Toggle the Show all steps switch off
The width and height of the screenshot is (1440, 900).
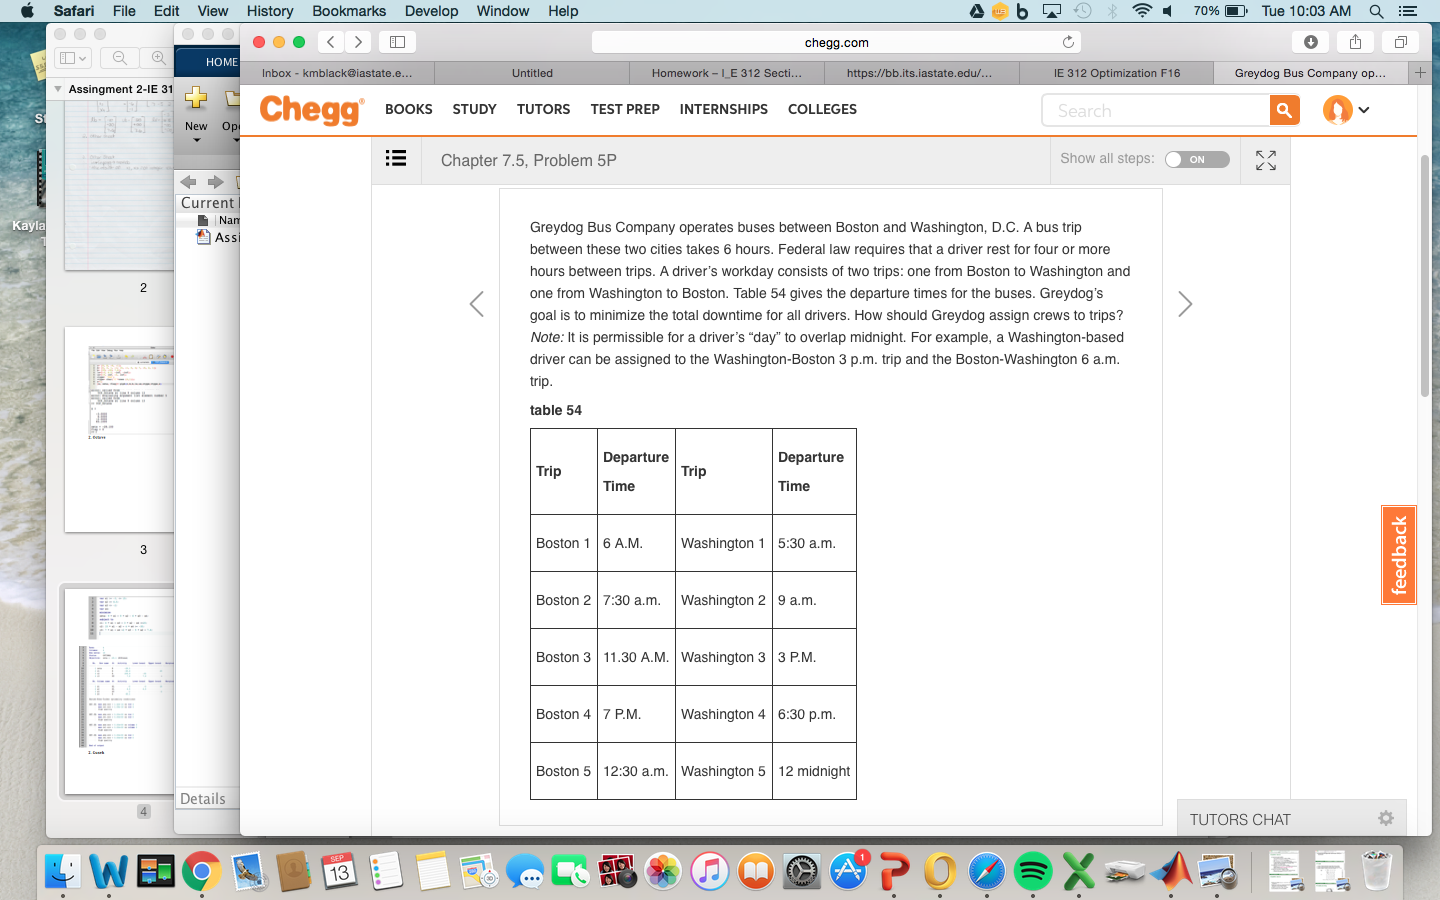coord(1197,159)
